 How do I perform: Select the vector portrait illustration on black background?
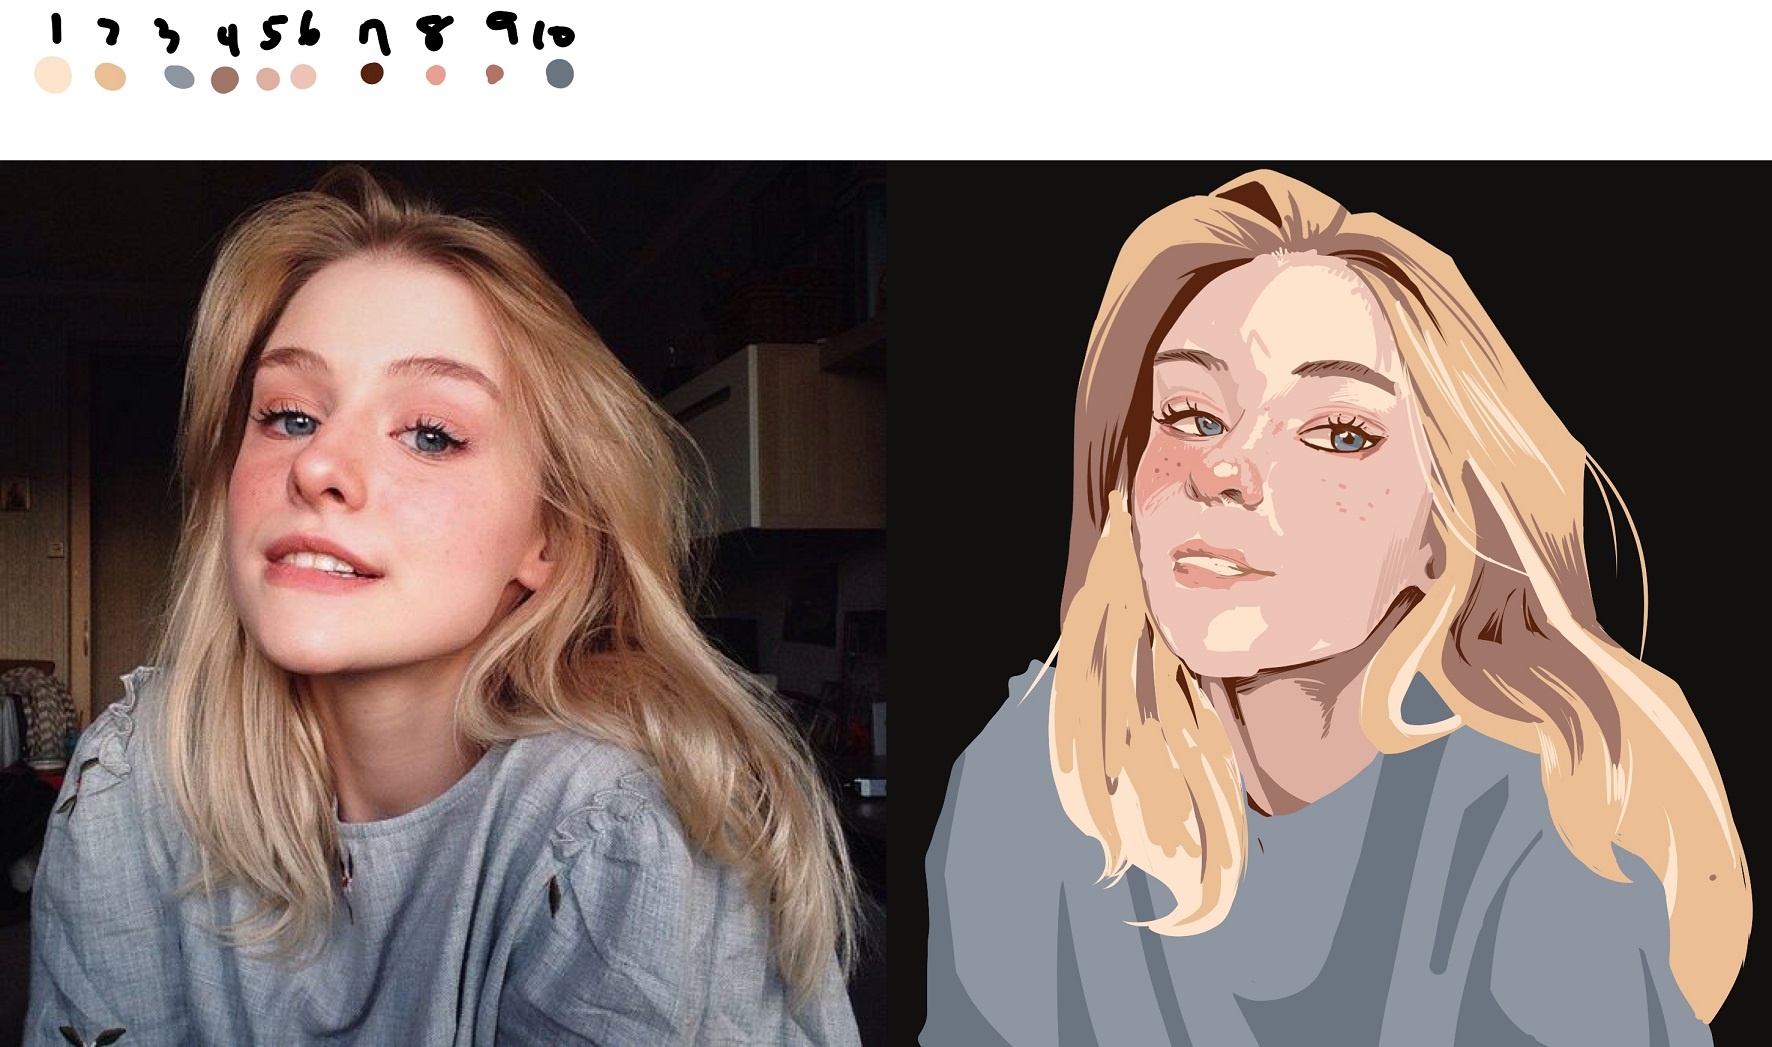[x=1329, y=604]
